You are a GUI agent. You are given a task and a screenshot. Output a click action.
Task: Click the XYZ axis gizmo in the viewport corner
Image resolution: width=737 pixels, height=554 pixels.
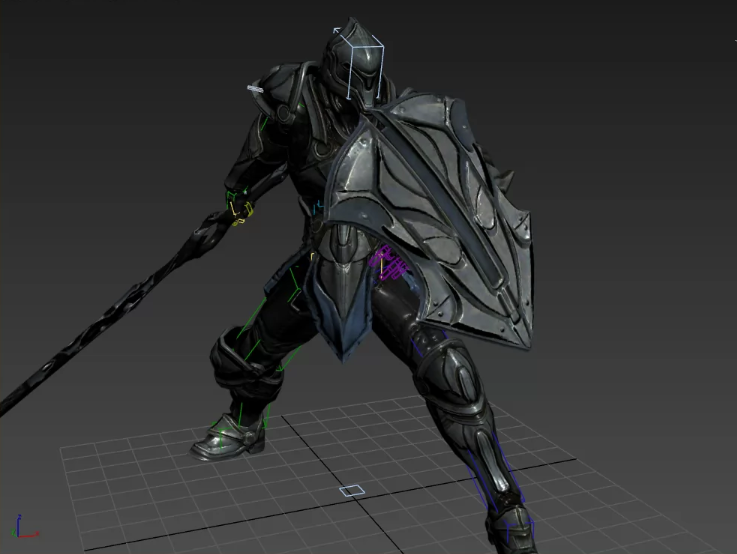tap(24, 526)
